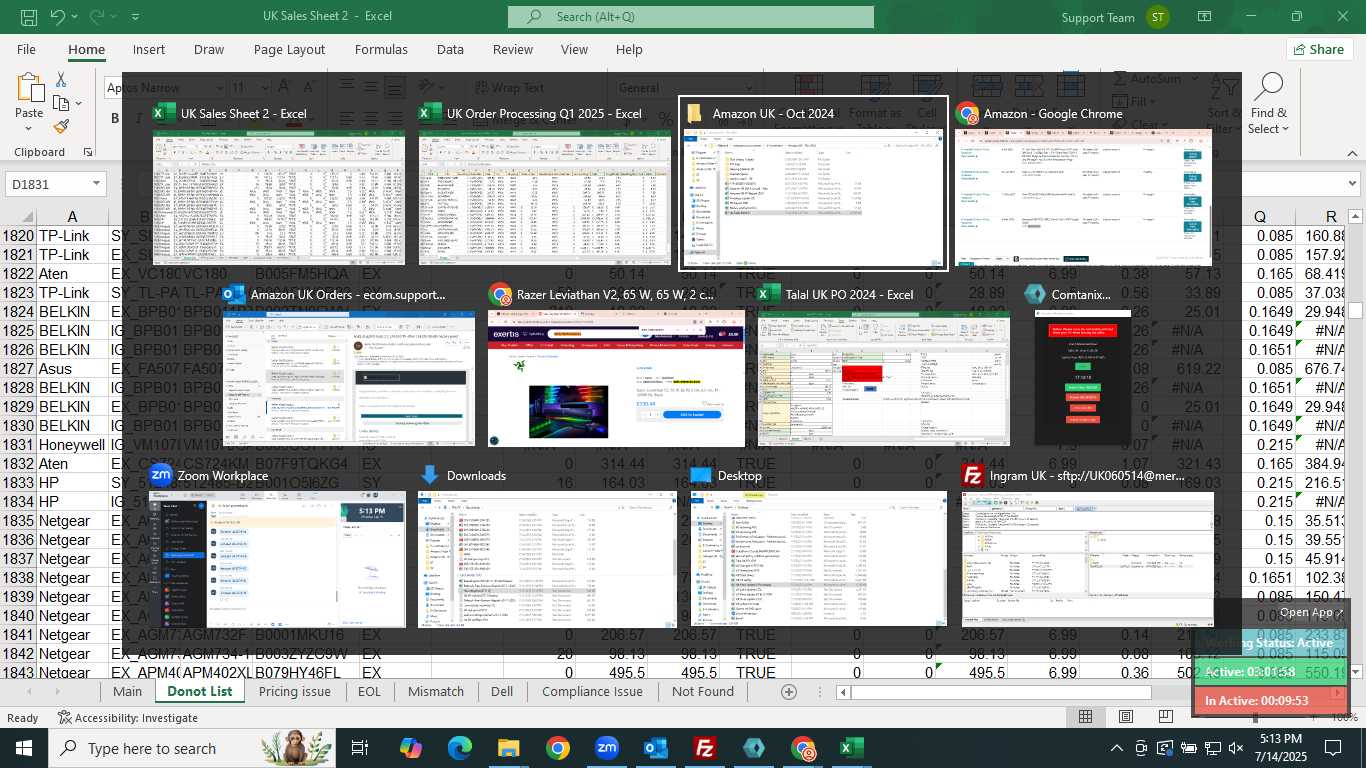This screenshot has width=1366, height=768.
Task: Click Accessibility: Investigate in status bar
Action: [x=127, y=717]
